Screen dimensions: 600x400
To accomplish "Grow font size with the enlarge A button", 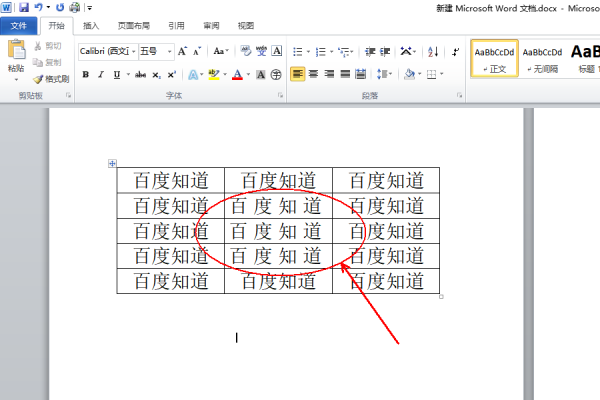I will pos(183,51).
